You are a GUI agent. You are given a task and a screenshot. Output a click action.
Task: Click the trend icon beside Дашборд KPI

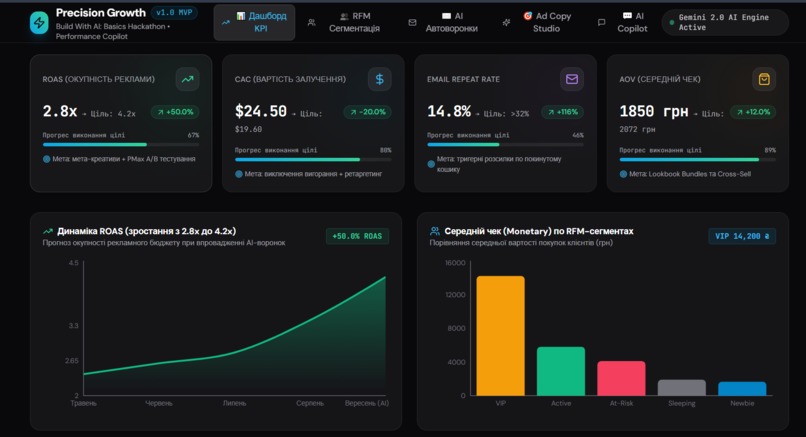click(226, 23)
